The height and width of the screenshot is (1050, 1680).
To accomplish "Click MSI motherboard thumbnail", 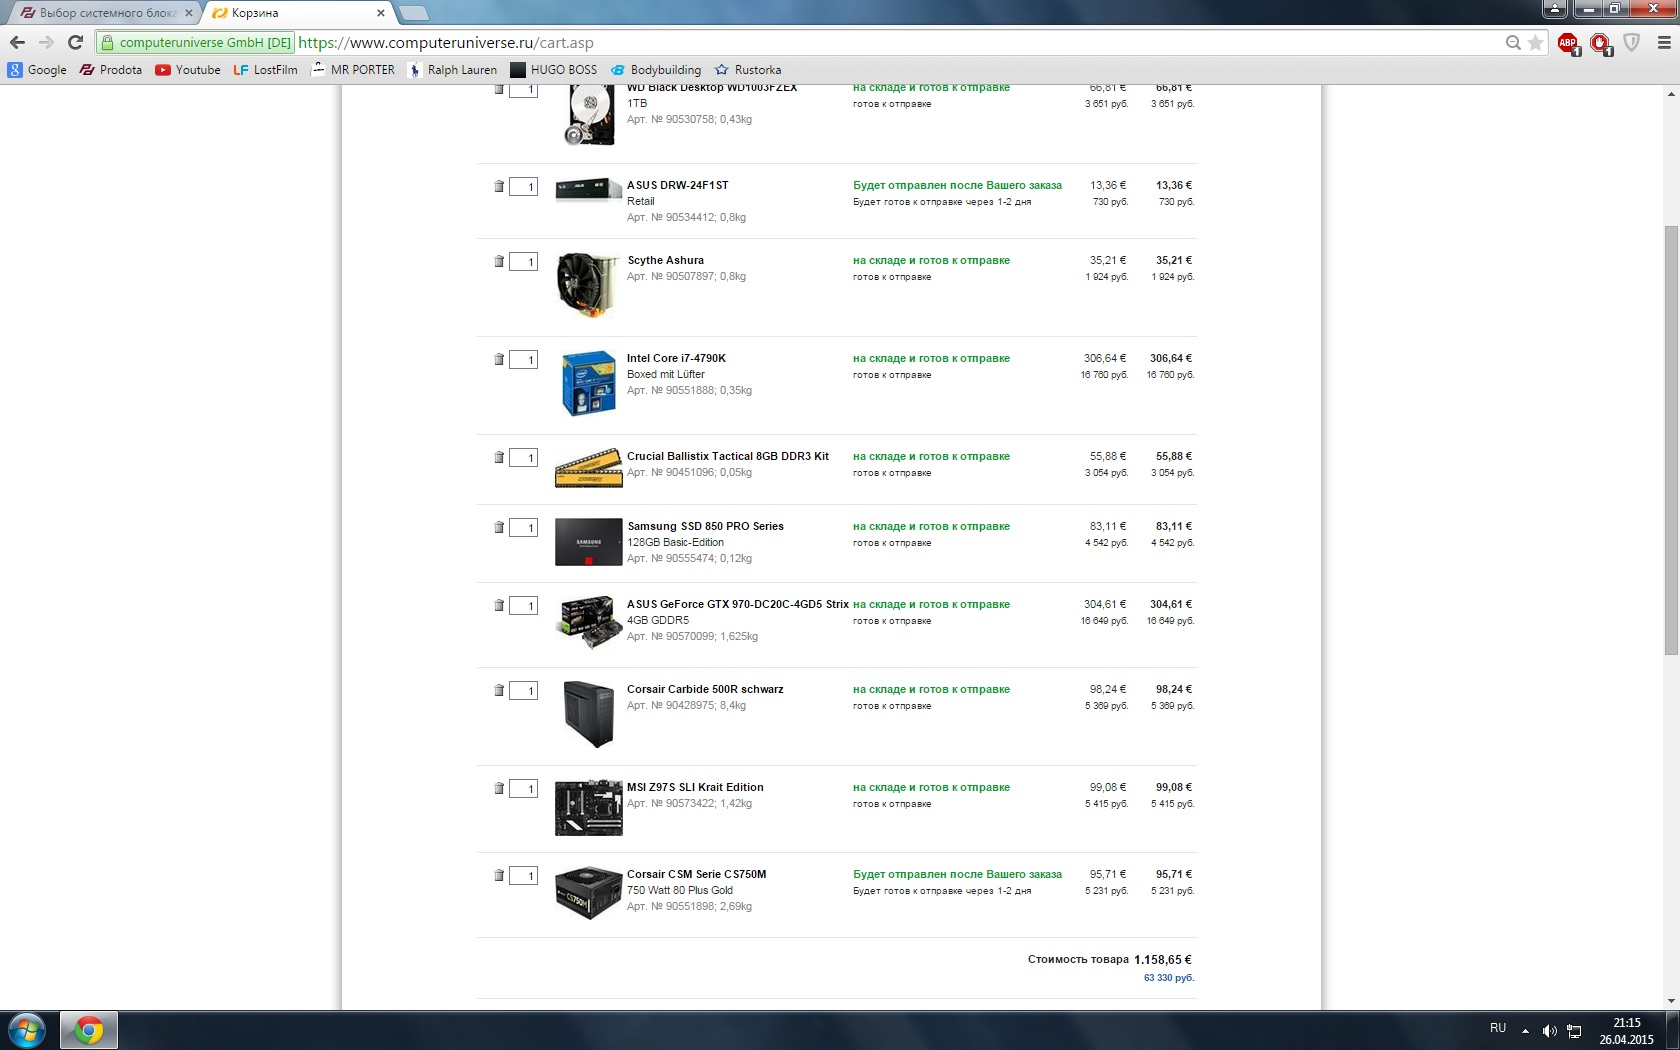I will point(589,808).
